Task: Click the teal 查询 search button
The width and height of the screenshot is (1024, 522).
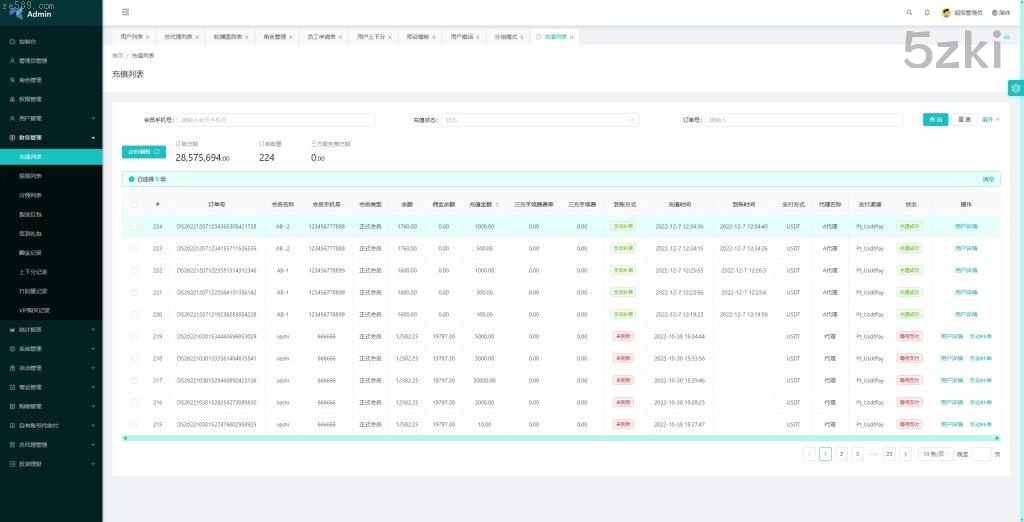Action: point(935,119)
